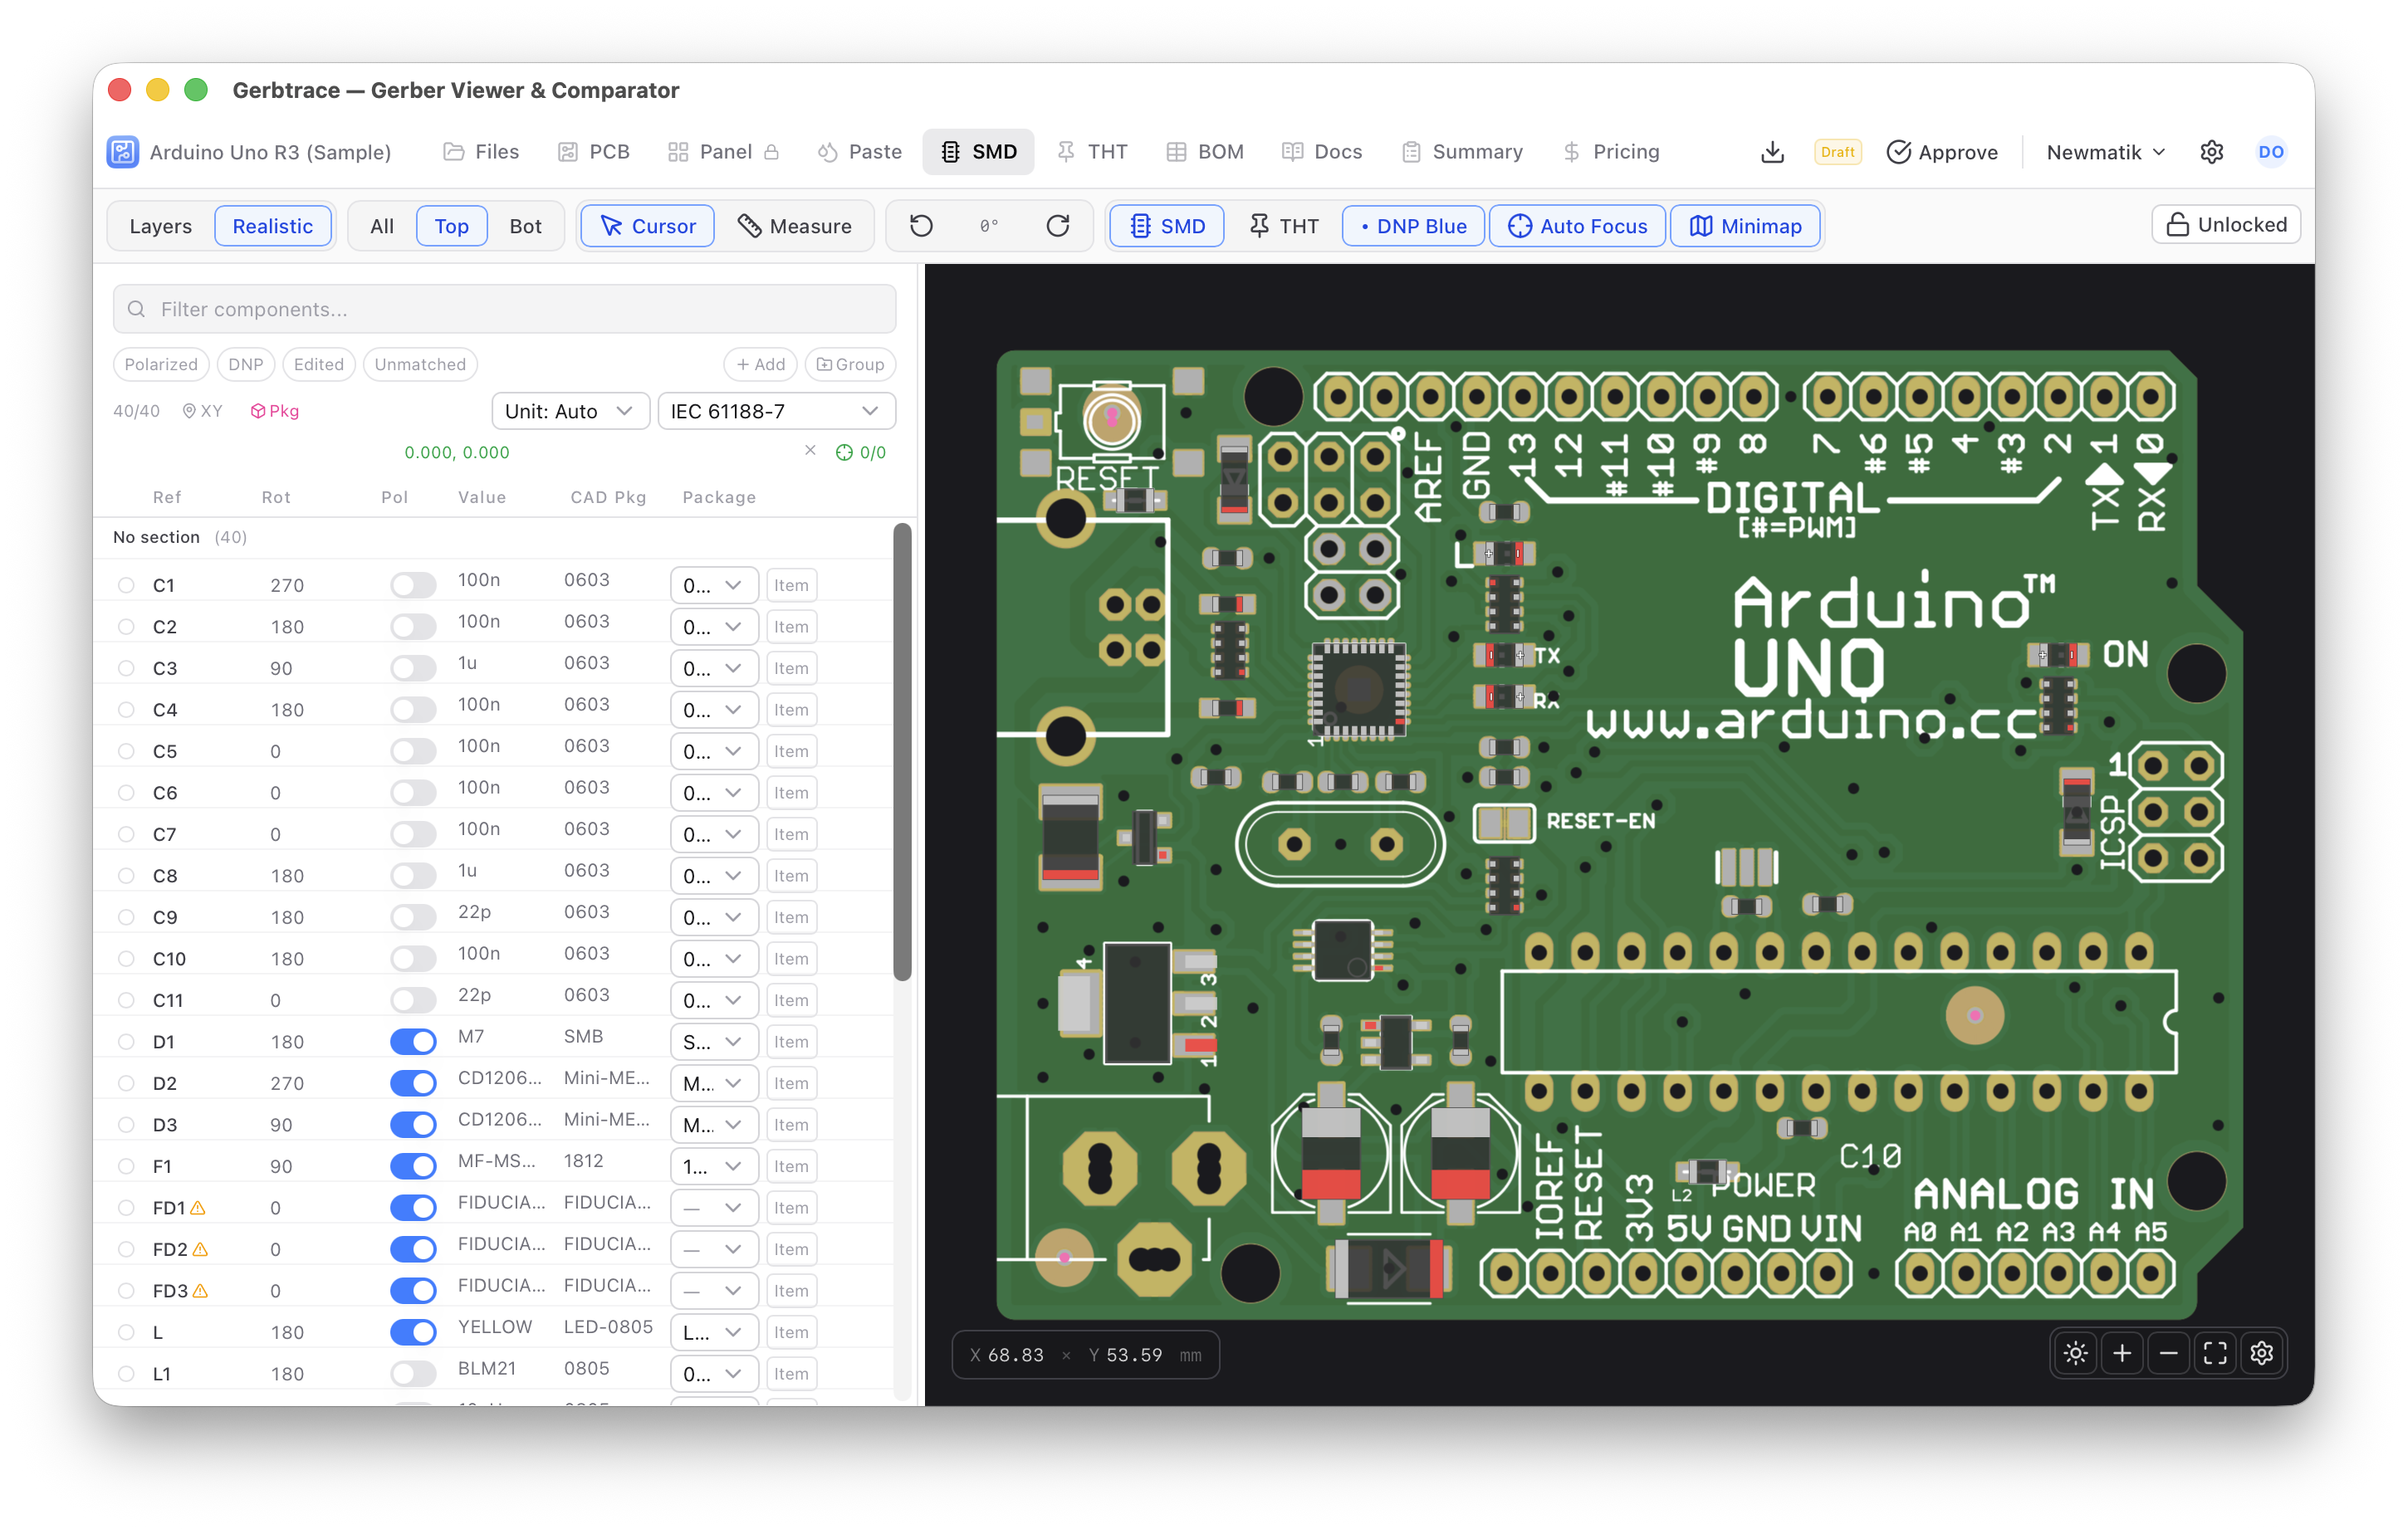
Task: Show Bot side of board
Action: point(525,226)
